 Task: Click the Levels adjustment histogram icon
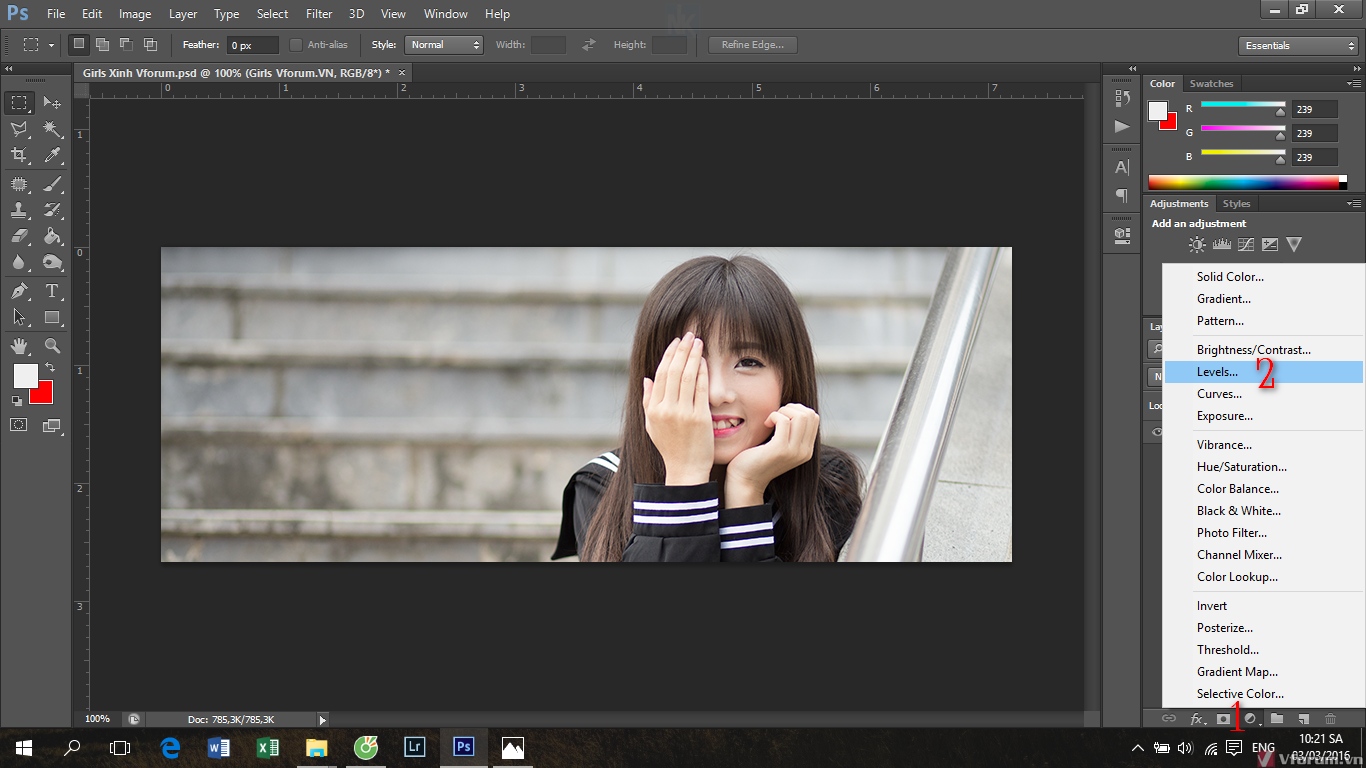(x=1221, y=244)
